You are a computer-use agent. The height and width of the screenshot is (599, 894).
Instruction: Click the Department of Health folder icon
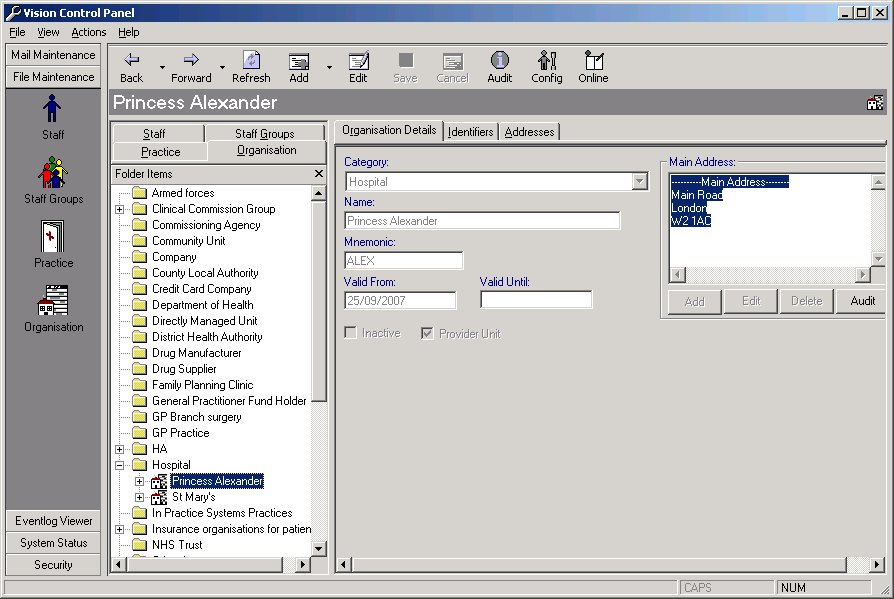tap(140, 305)
